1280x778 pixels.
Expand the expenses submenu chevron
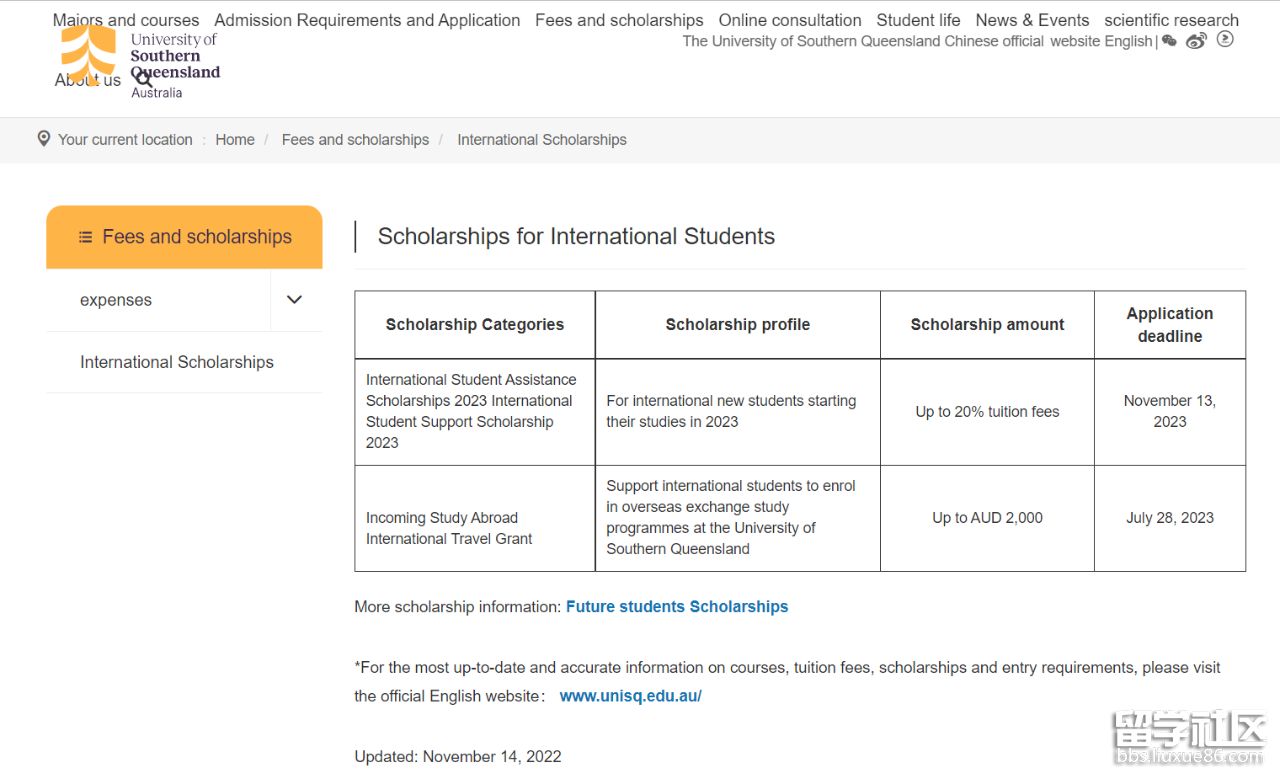pyautogui.click(x=294, y=299)
